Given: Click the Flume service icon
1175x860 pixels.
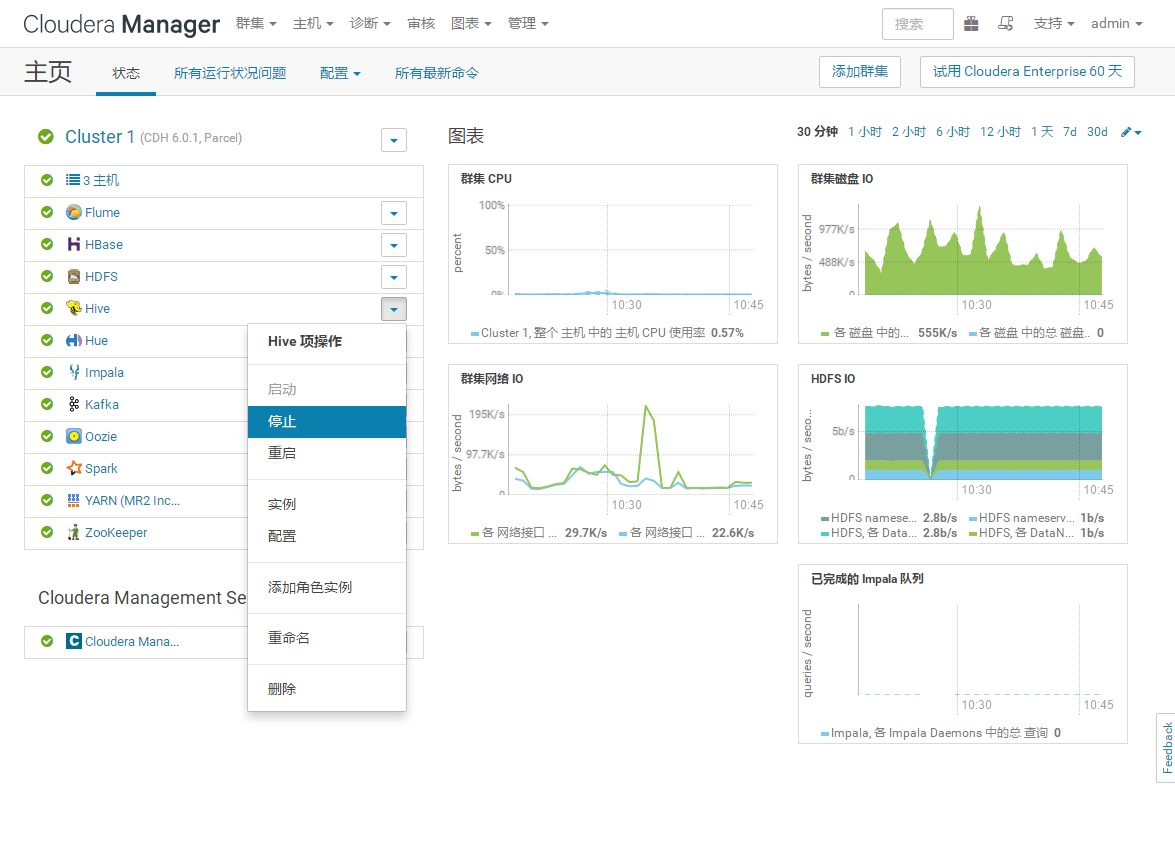Looking at the screenshot, I should click(73, 213).
